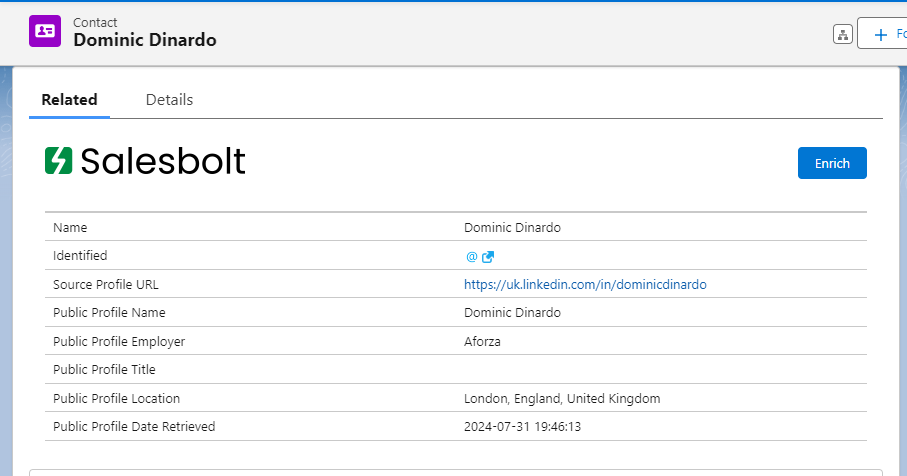907x476 pixels.
Task: Click the Public Profile Title label
Action: pos(104,370)
